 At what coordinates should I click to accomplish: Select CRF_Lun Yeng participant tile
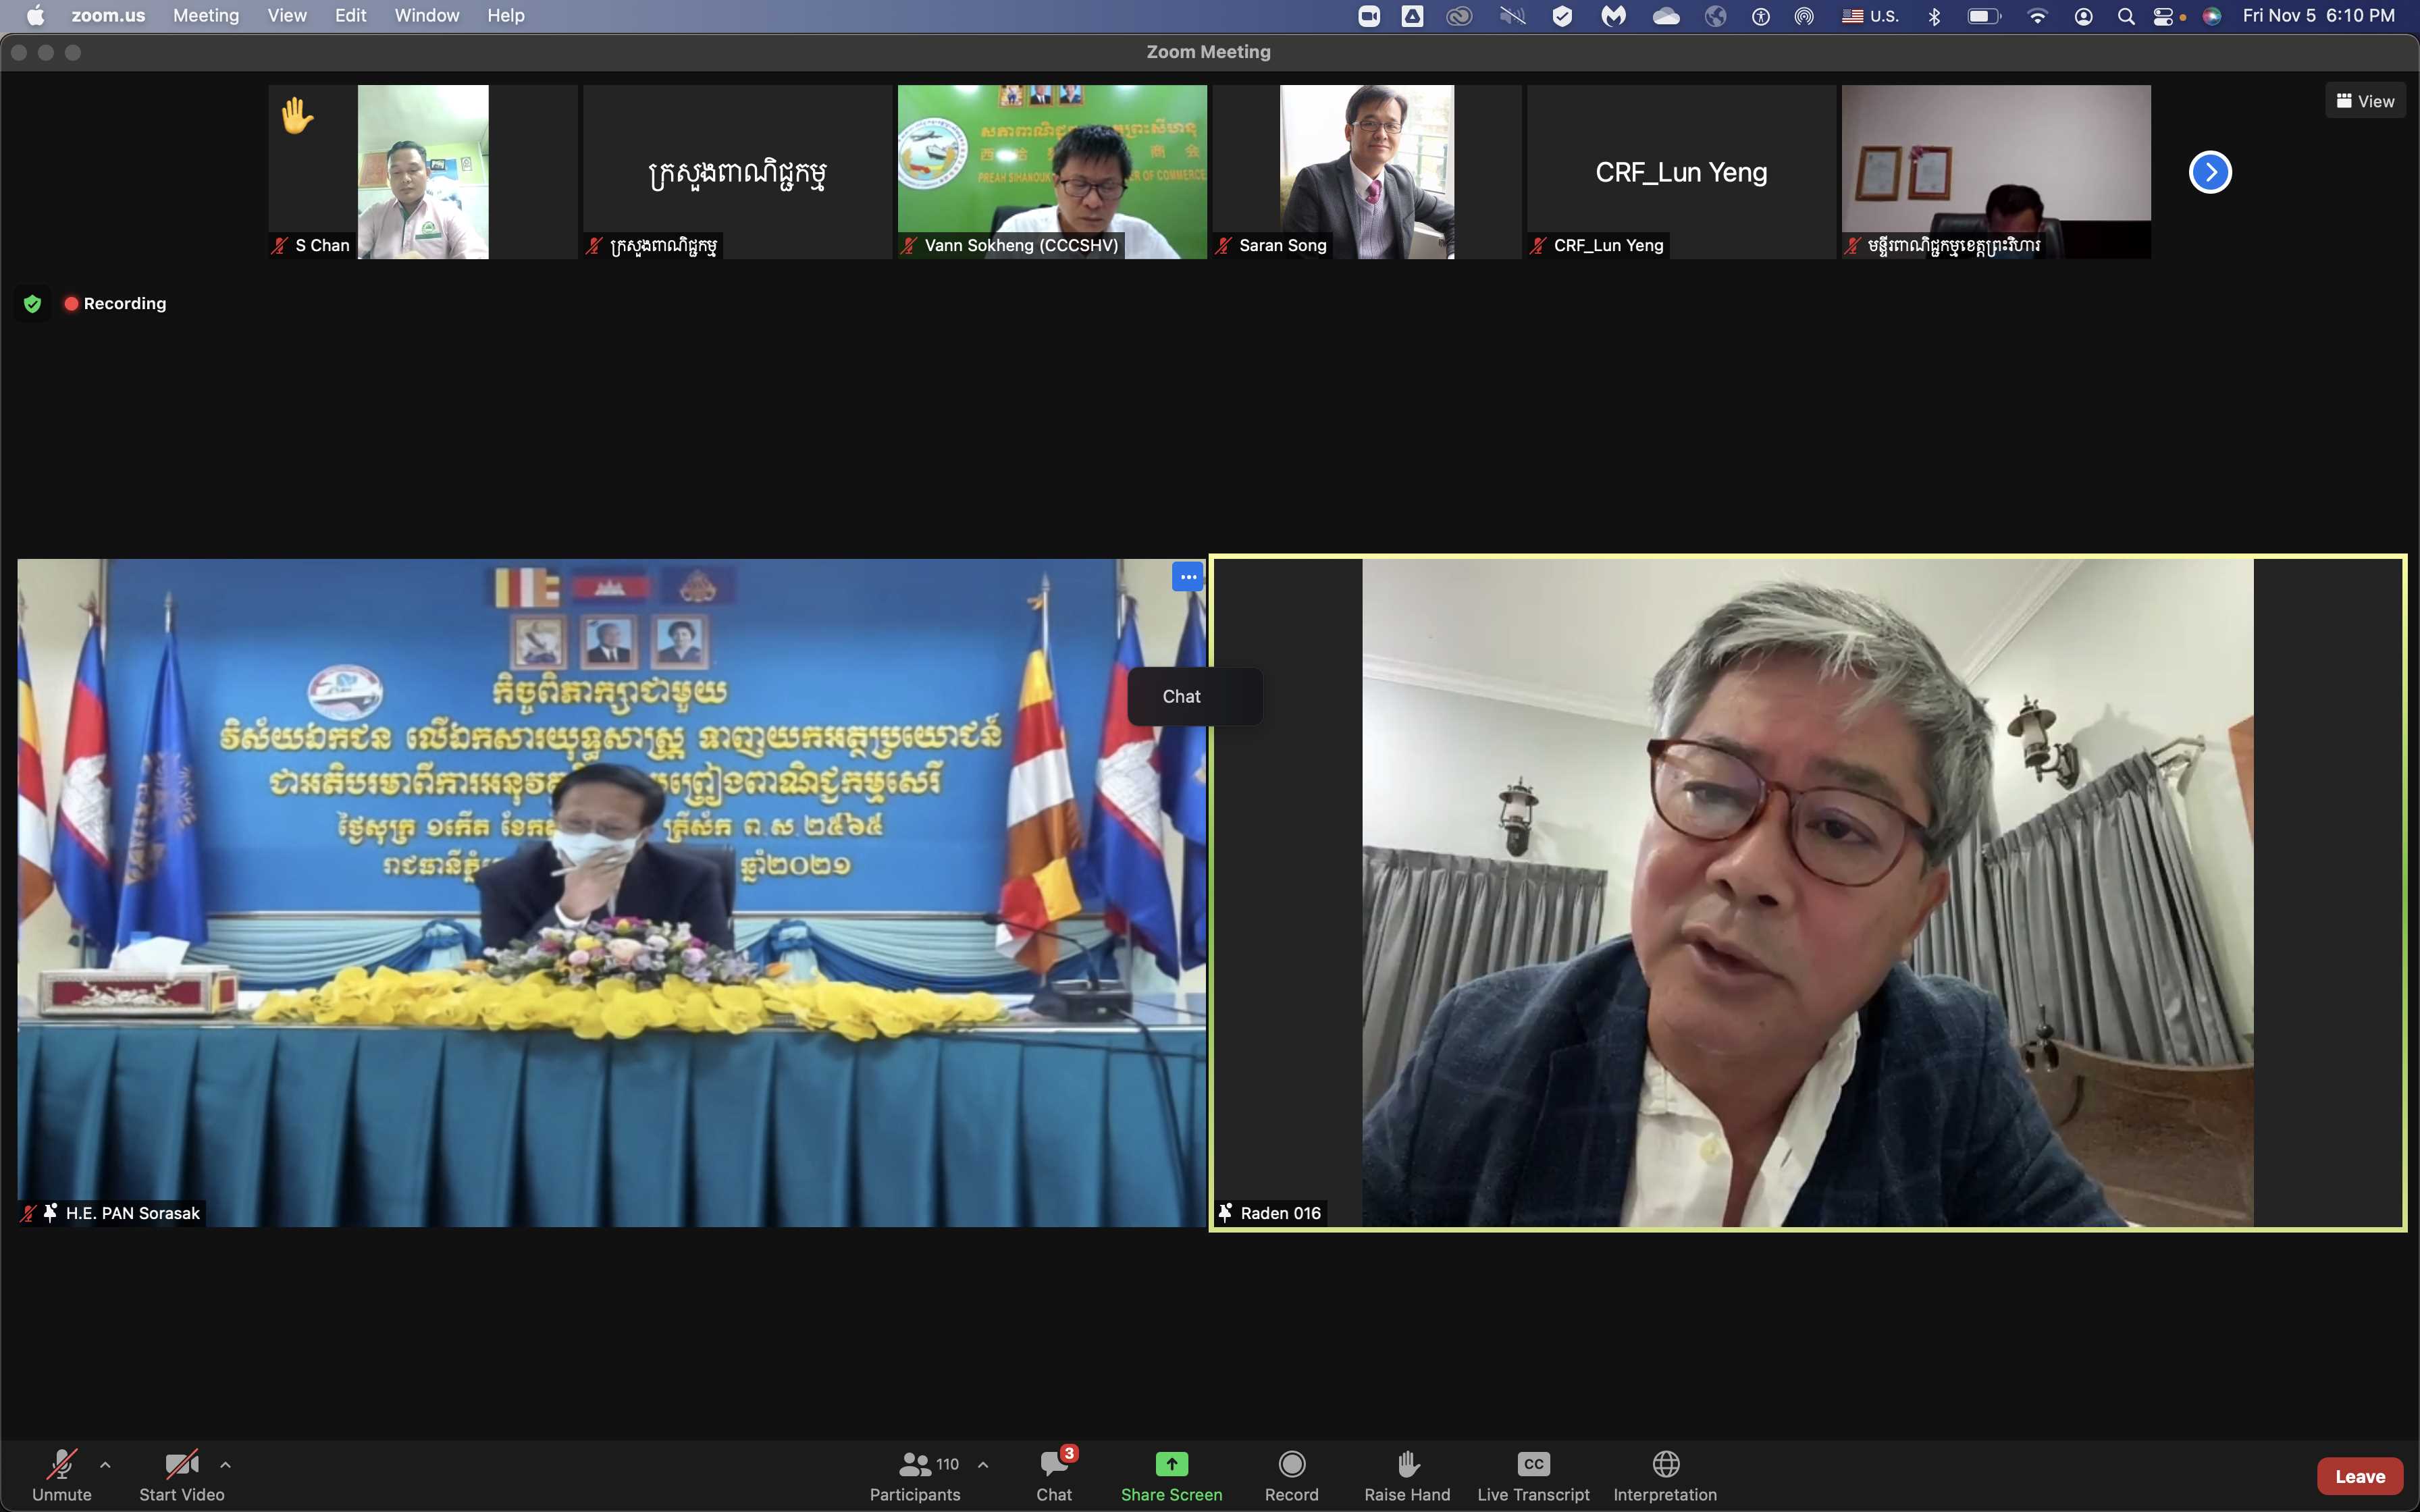pos(1681,172)
